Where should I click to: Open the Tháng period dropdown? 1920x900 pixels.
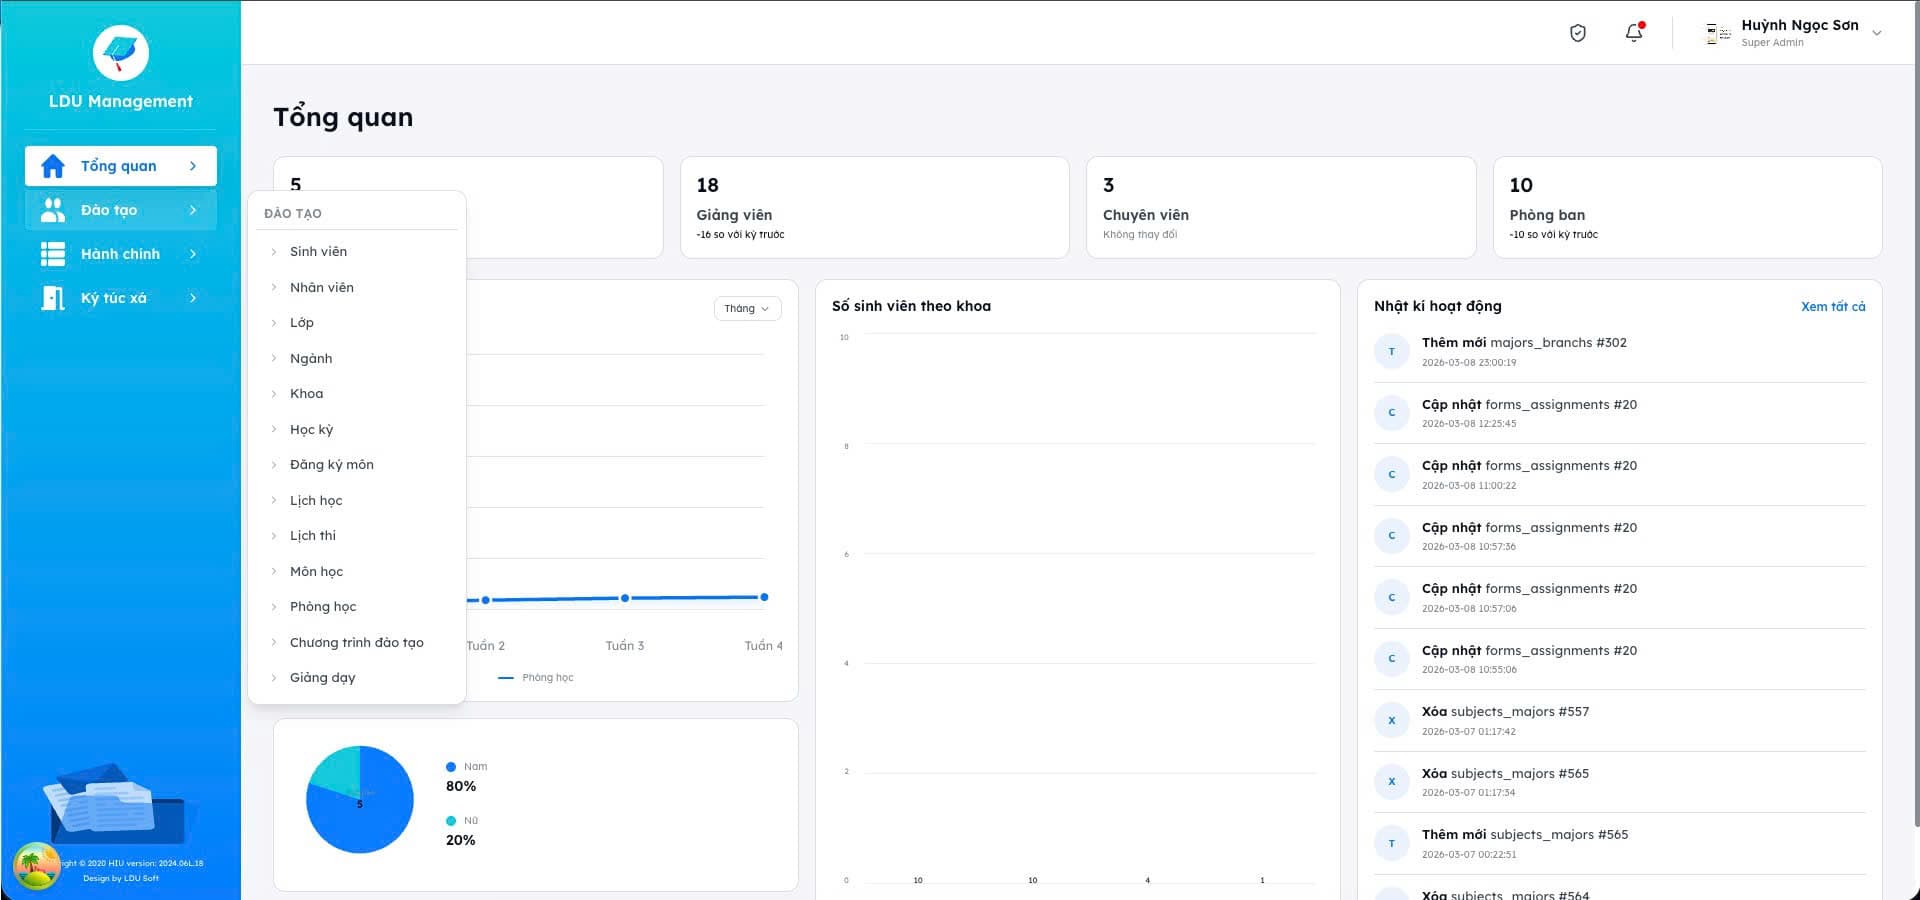coord(747,308)
